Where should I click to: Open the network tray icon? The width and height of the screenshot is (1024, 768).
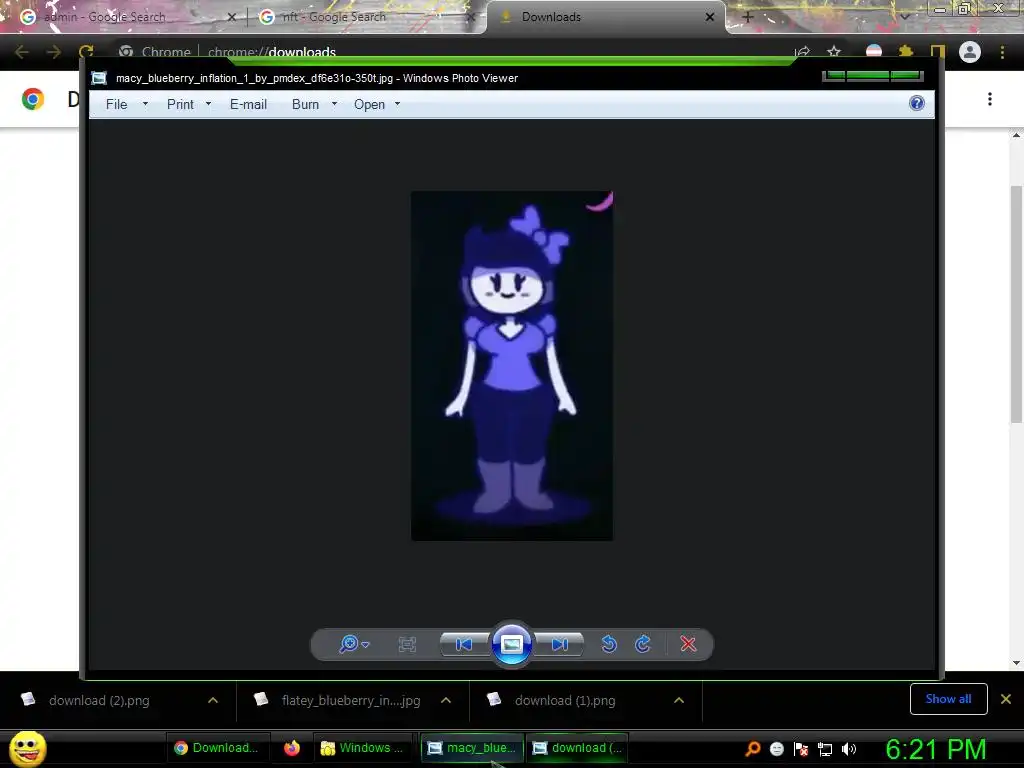click(x=825, y=748)
